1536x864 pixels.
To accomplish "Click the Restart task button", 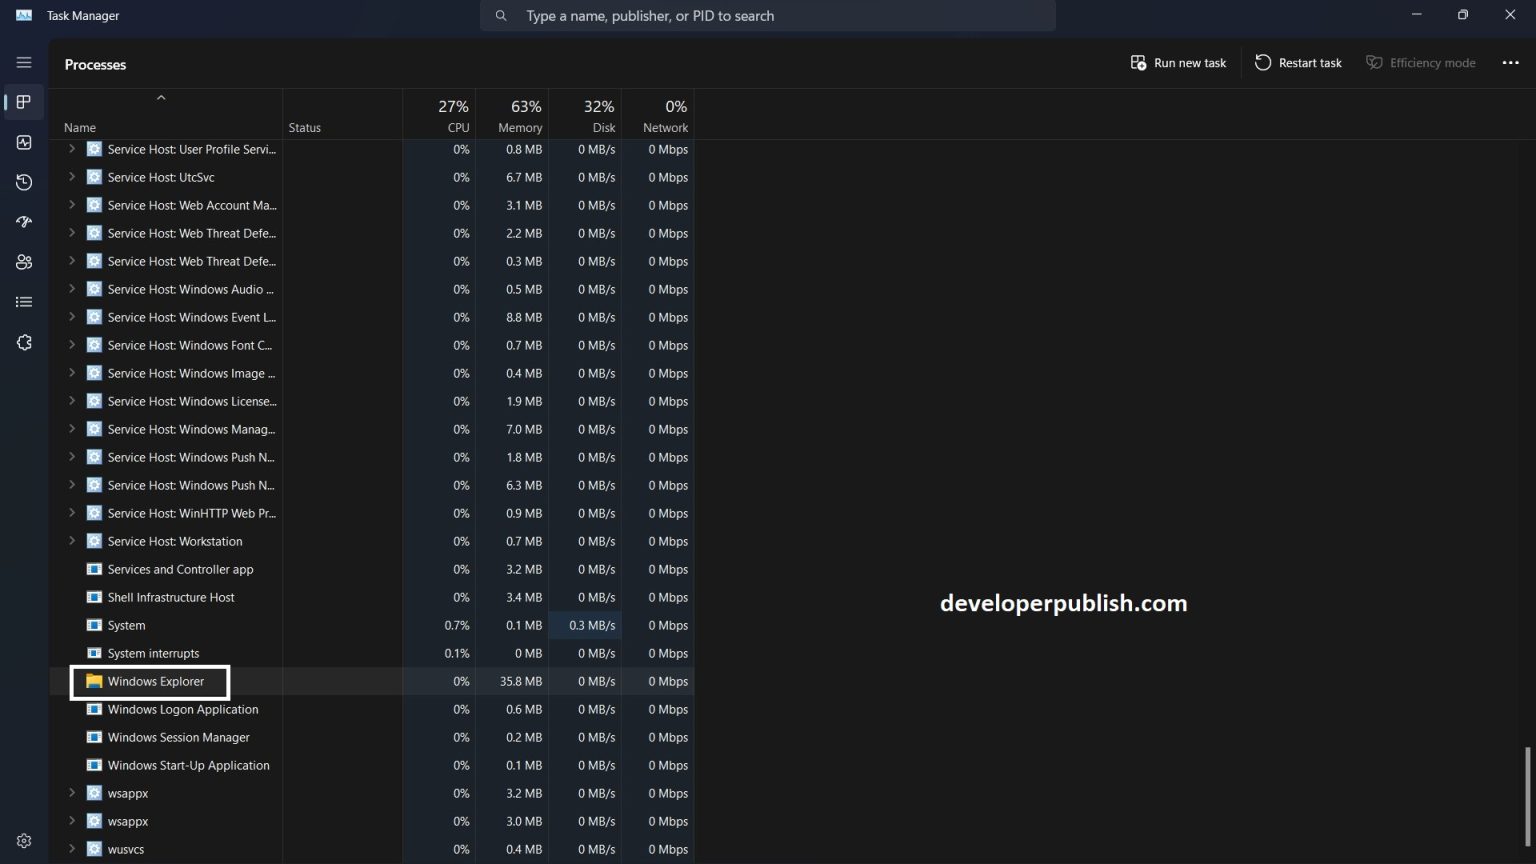I will (1298, 63).
